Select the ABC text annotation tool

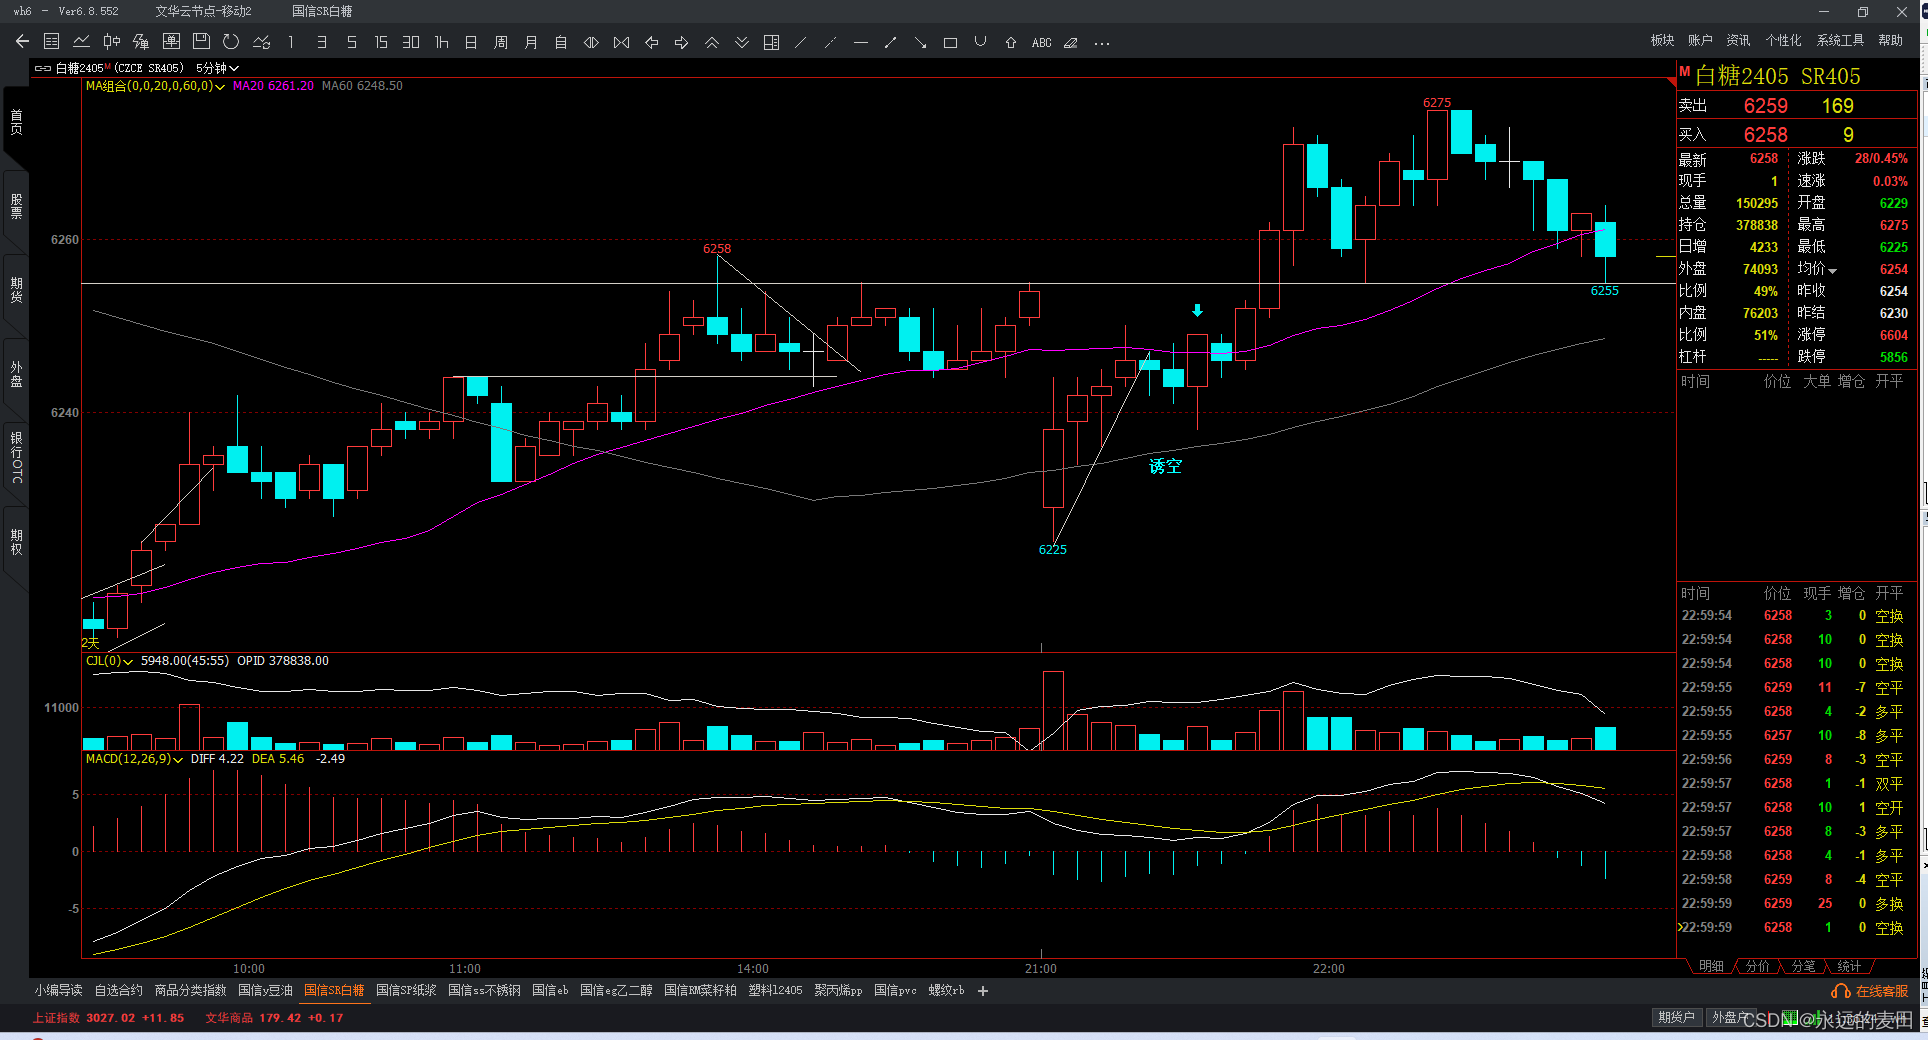pos(1042,42)
